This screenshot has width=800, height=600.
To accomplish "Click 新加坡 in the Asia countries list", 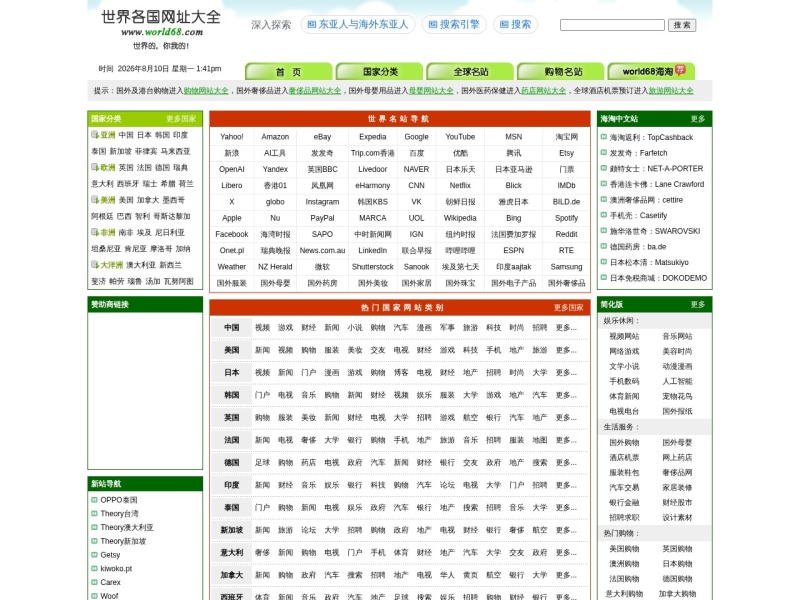I will [x=120, y=151].
